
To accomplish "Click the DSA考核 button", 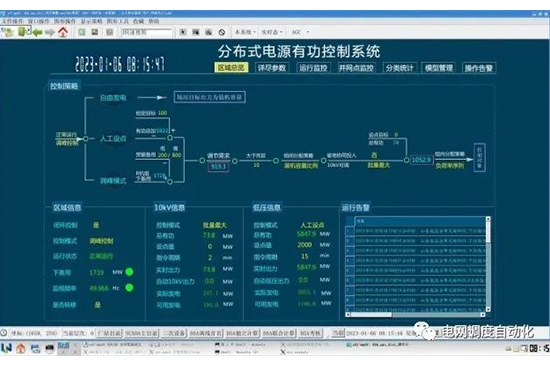I will [310, 333].
